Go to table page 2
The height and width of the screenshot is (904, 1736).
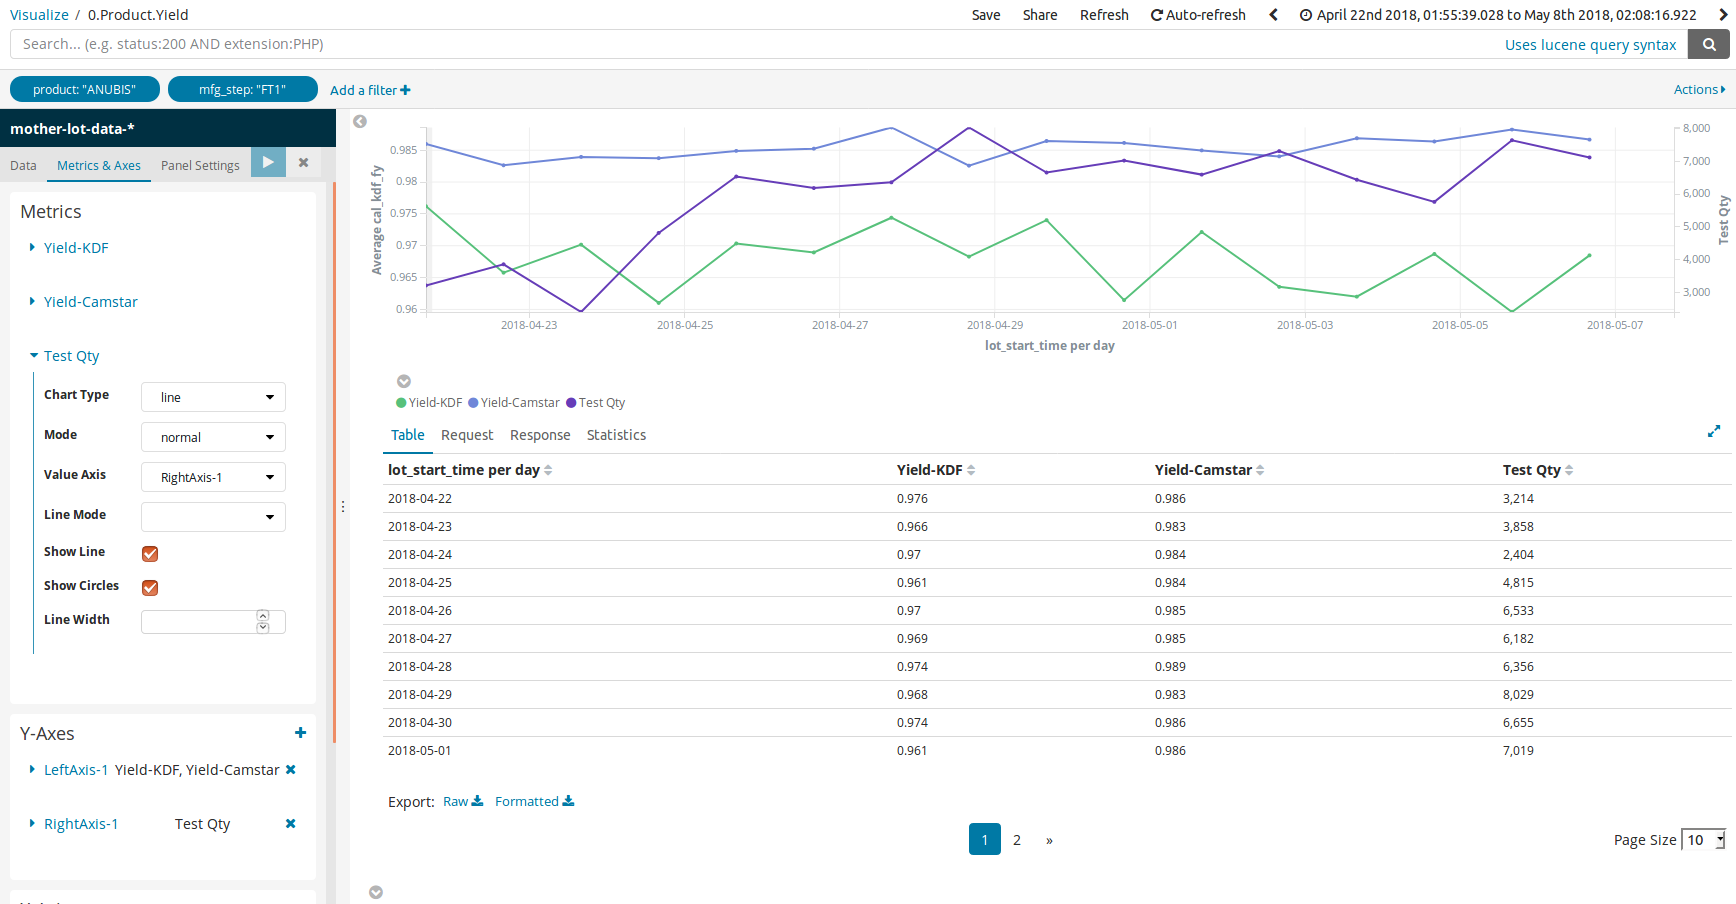1017,840
